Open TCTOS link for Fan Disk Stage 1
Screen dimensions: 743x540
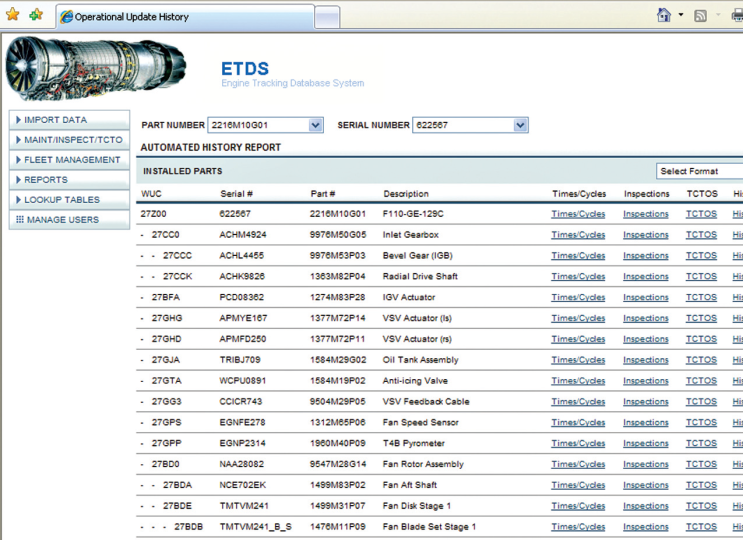click(701, 506)
